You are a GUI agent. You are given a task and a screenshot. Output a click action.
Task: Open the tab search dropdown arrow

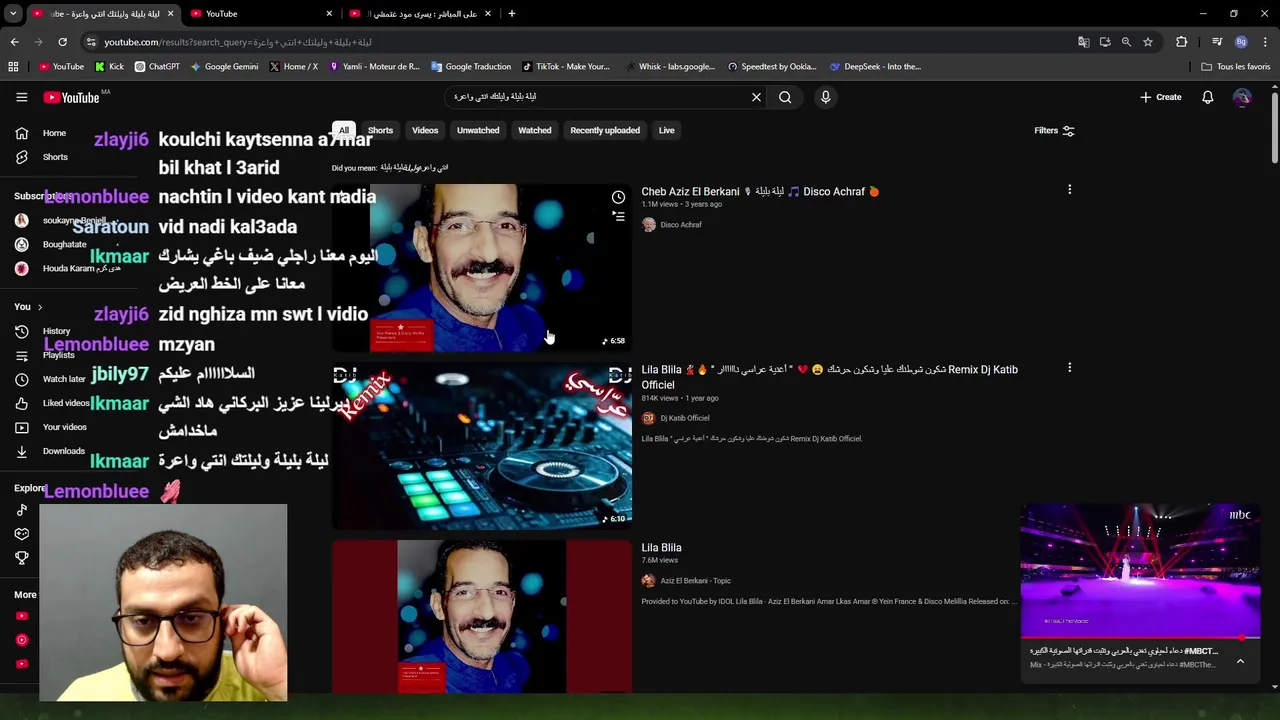[14, 14]
